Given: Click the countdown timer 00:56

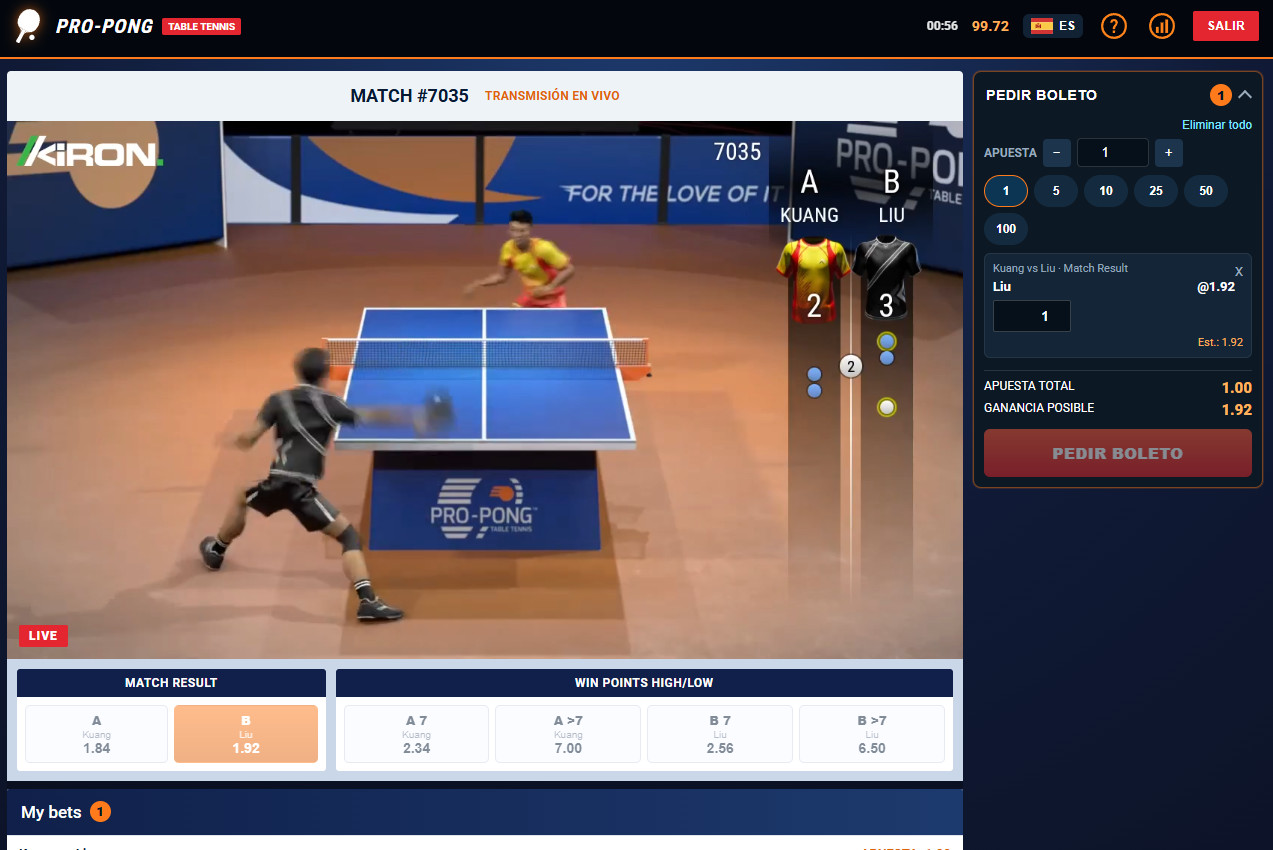Looking at the screenshot, I should pos(942,26).
